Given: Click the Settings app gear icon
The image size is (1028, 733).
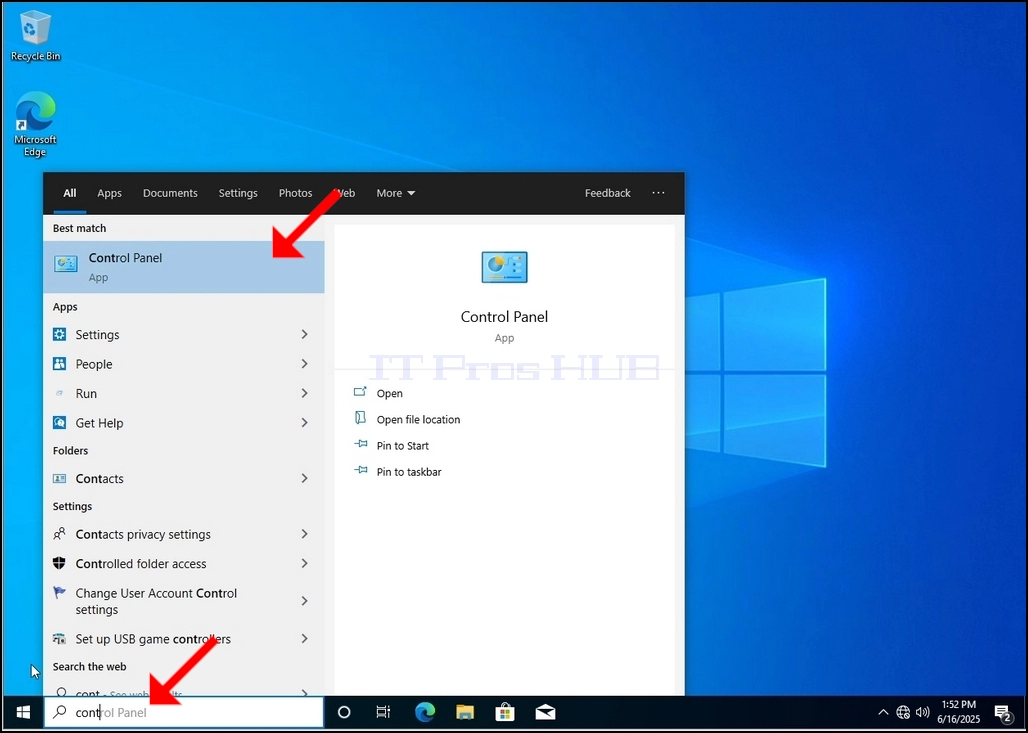Looking at the screenshot, I should coord(60,334).
